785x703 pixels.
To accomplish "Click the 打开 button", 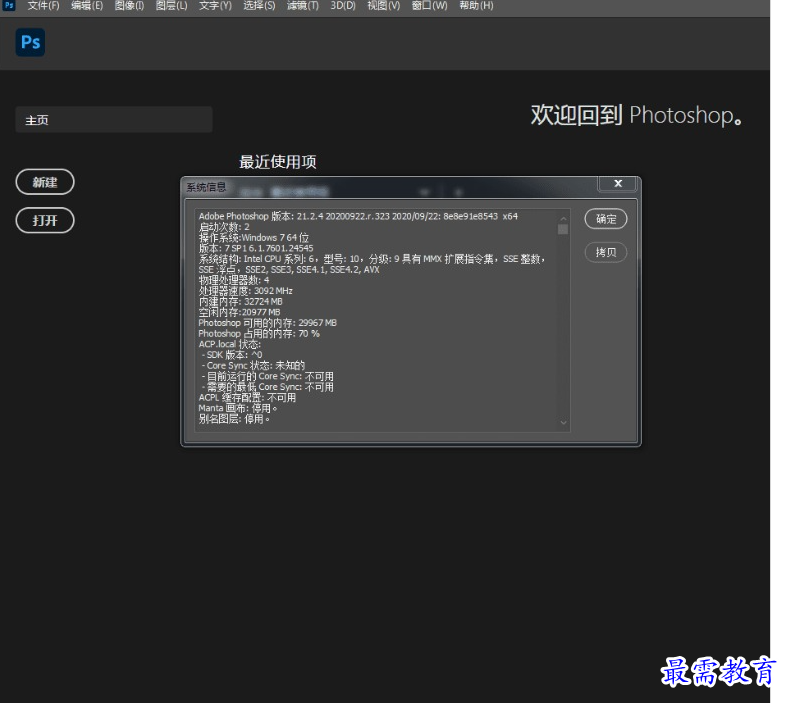I will [x=45, y=220].
